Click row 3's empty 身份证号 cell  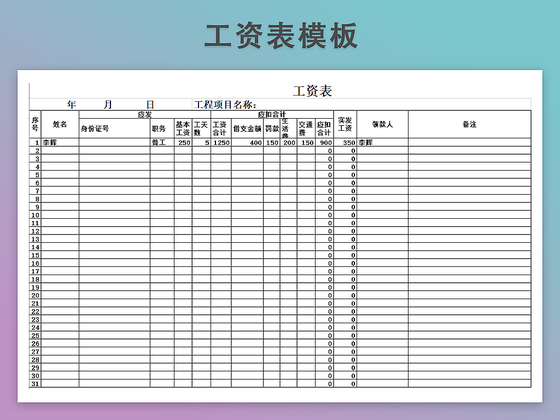tap(115, 159)
